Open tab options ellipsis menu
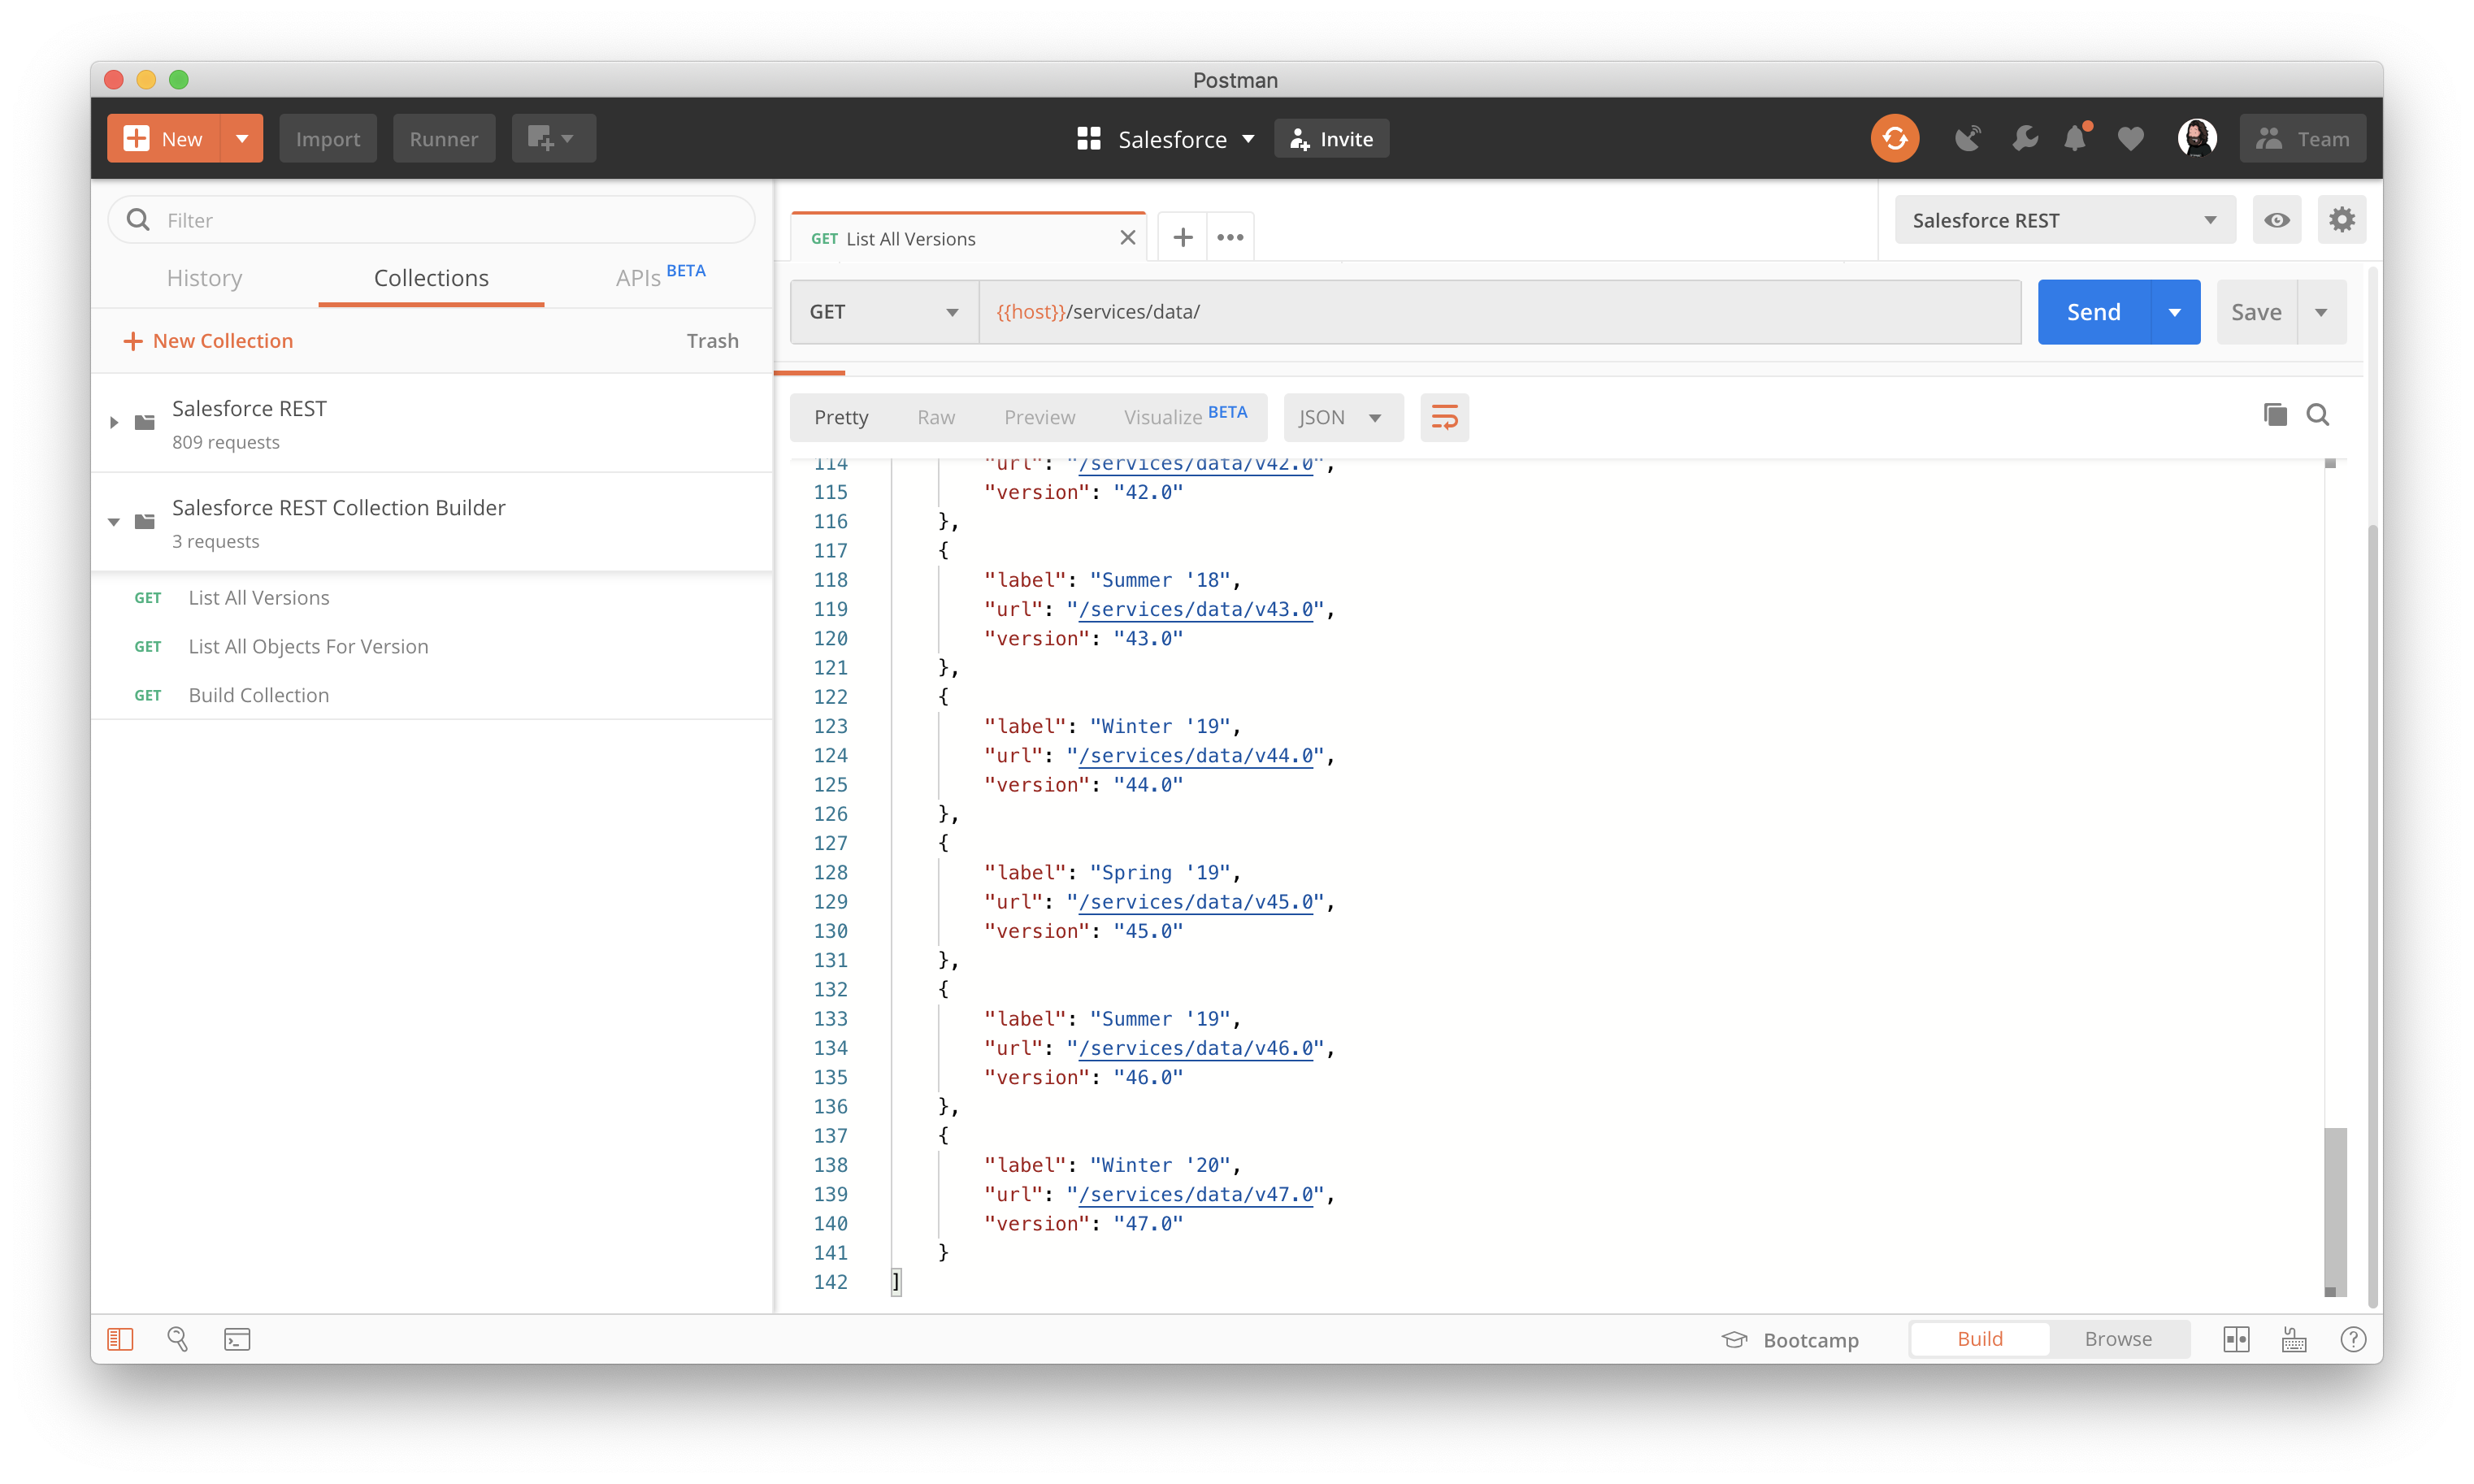The height and width of the screenshot is (1484, 2474). [1230, 237]
